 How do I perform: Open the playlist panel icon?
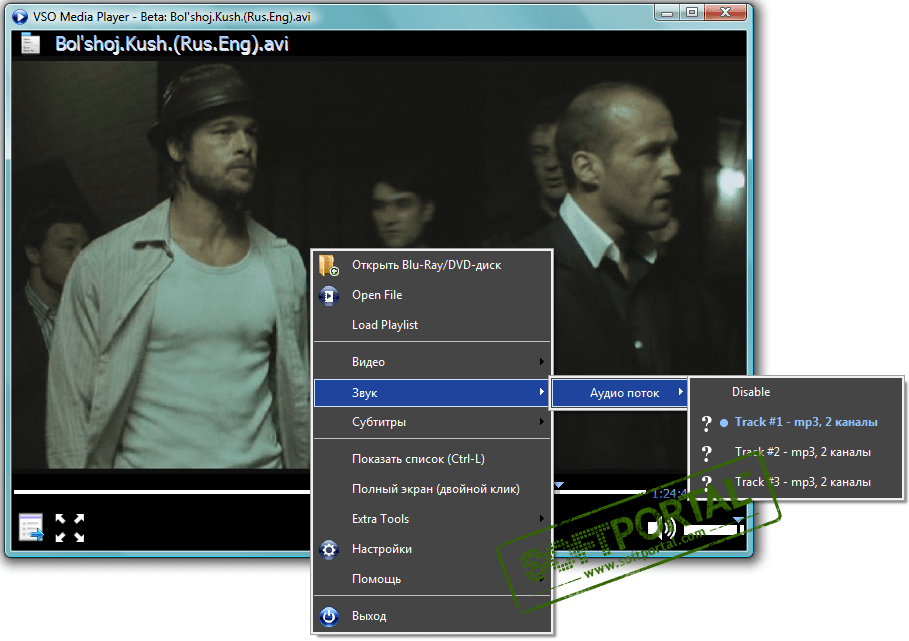click(x=31, y=527)
